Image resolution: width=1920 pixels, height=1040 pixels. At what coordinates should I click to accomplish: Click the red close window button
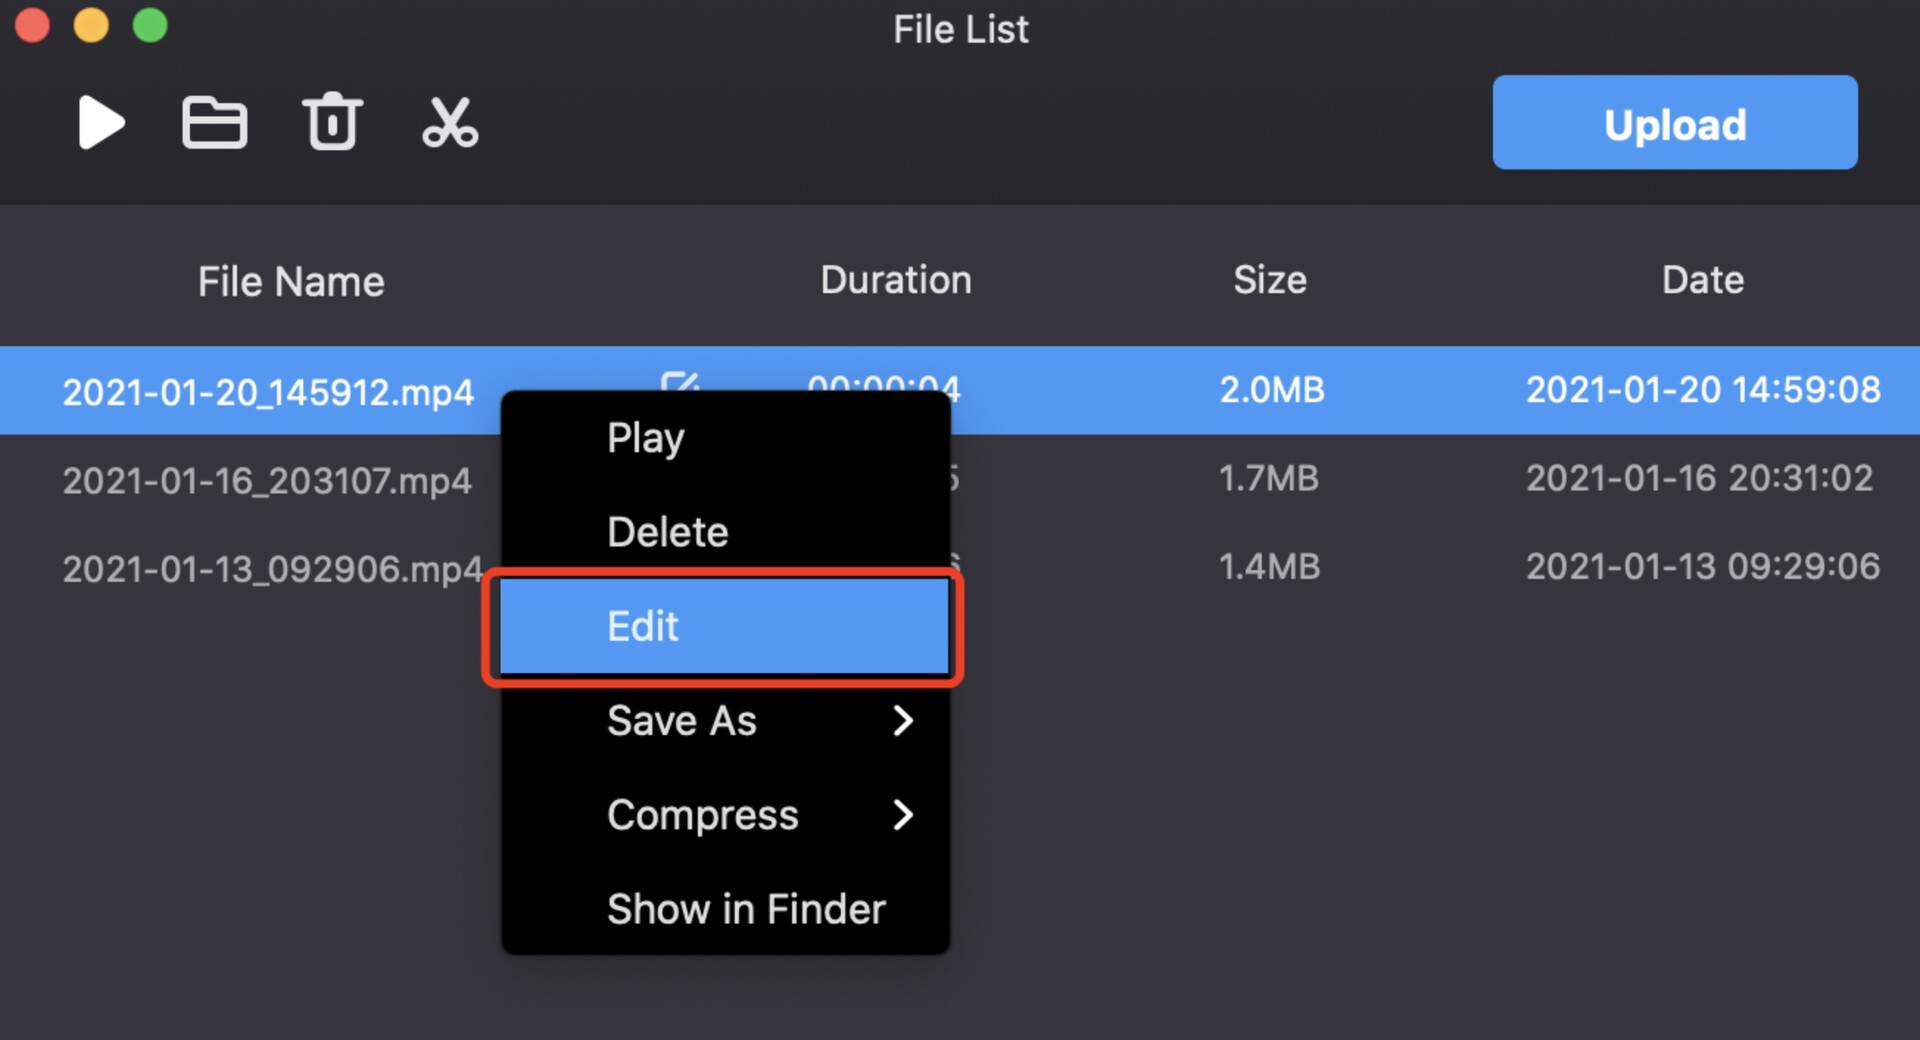tap(32, 25)
